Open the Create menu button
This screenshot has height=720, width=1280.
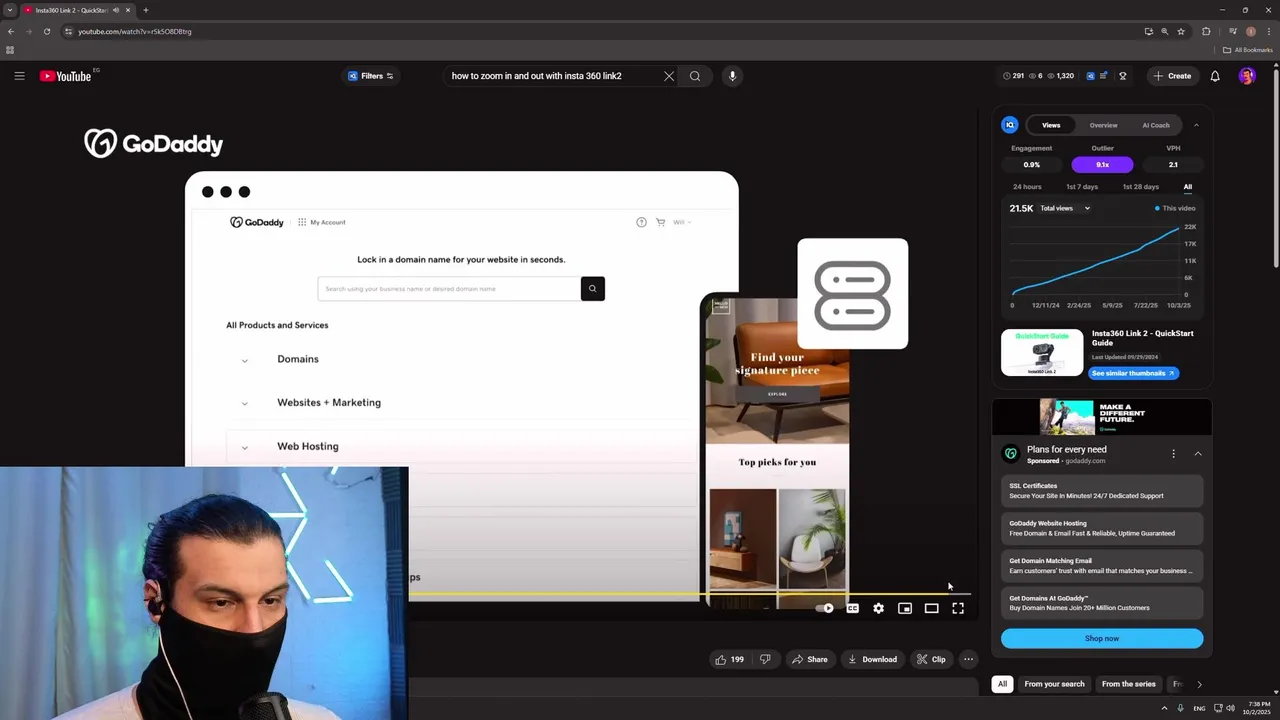(x=1172, y=76)
